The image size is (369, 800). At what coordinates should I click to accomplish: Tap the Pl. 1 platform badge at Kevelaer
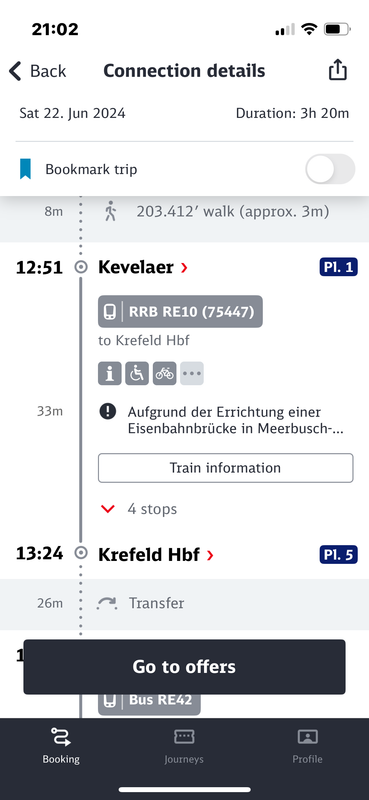tap(338, 267)
